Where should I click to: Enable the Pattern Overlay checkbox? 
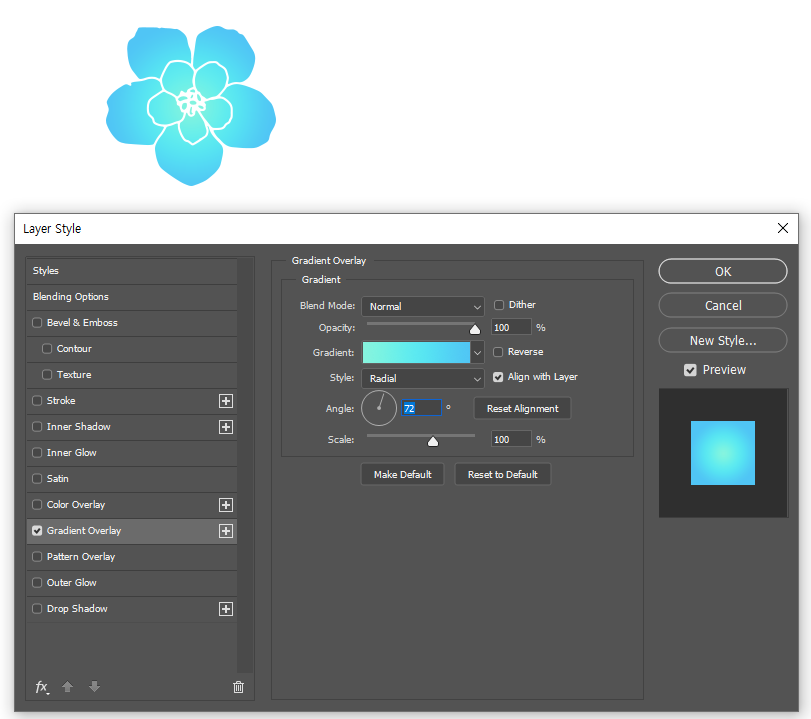pyautogui.click(x=37, y=557)
